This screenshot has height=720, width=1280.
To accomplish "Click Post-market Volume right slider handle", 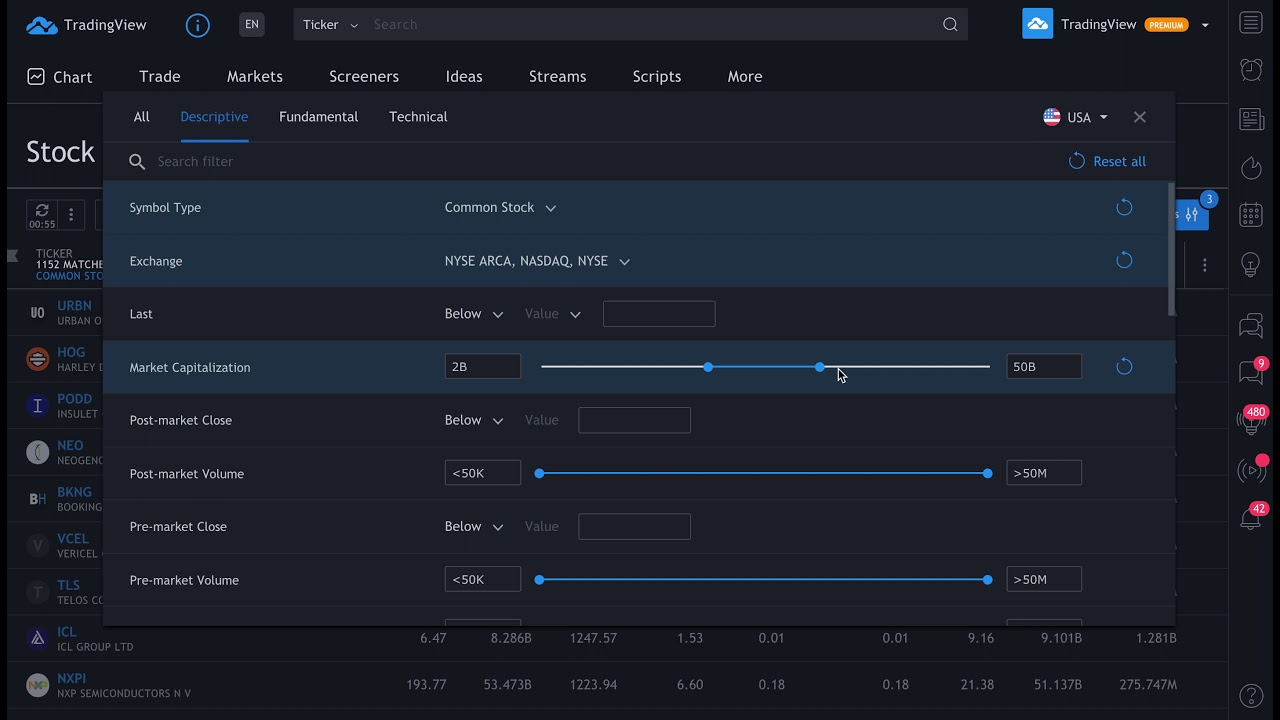I will tap(987, 473).
